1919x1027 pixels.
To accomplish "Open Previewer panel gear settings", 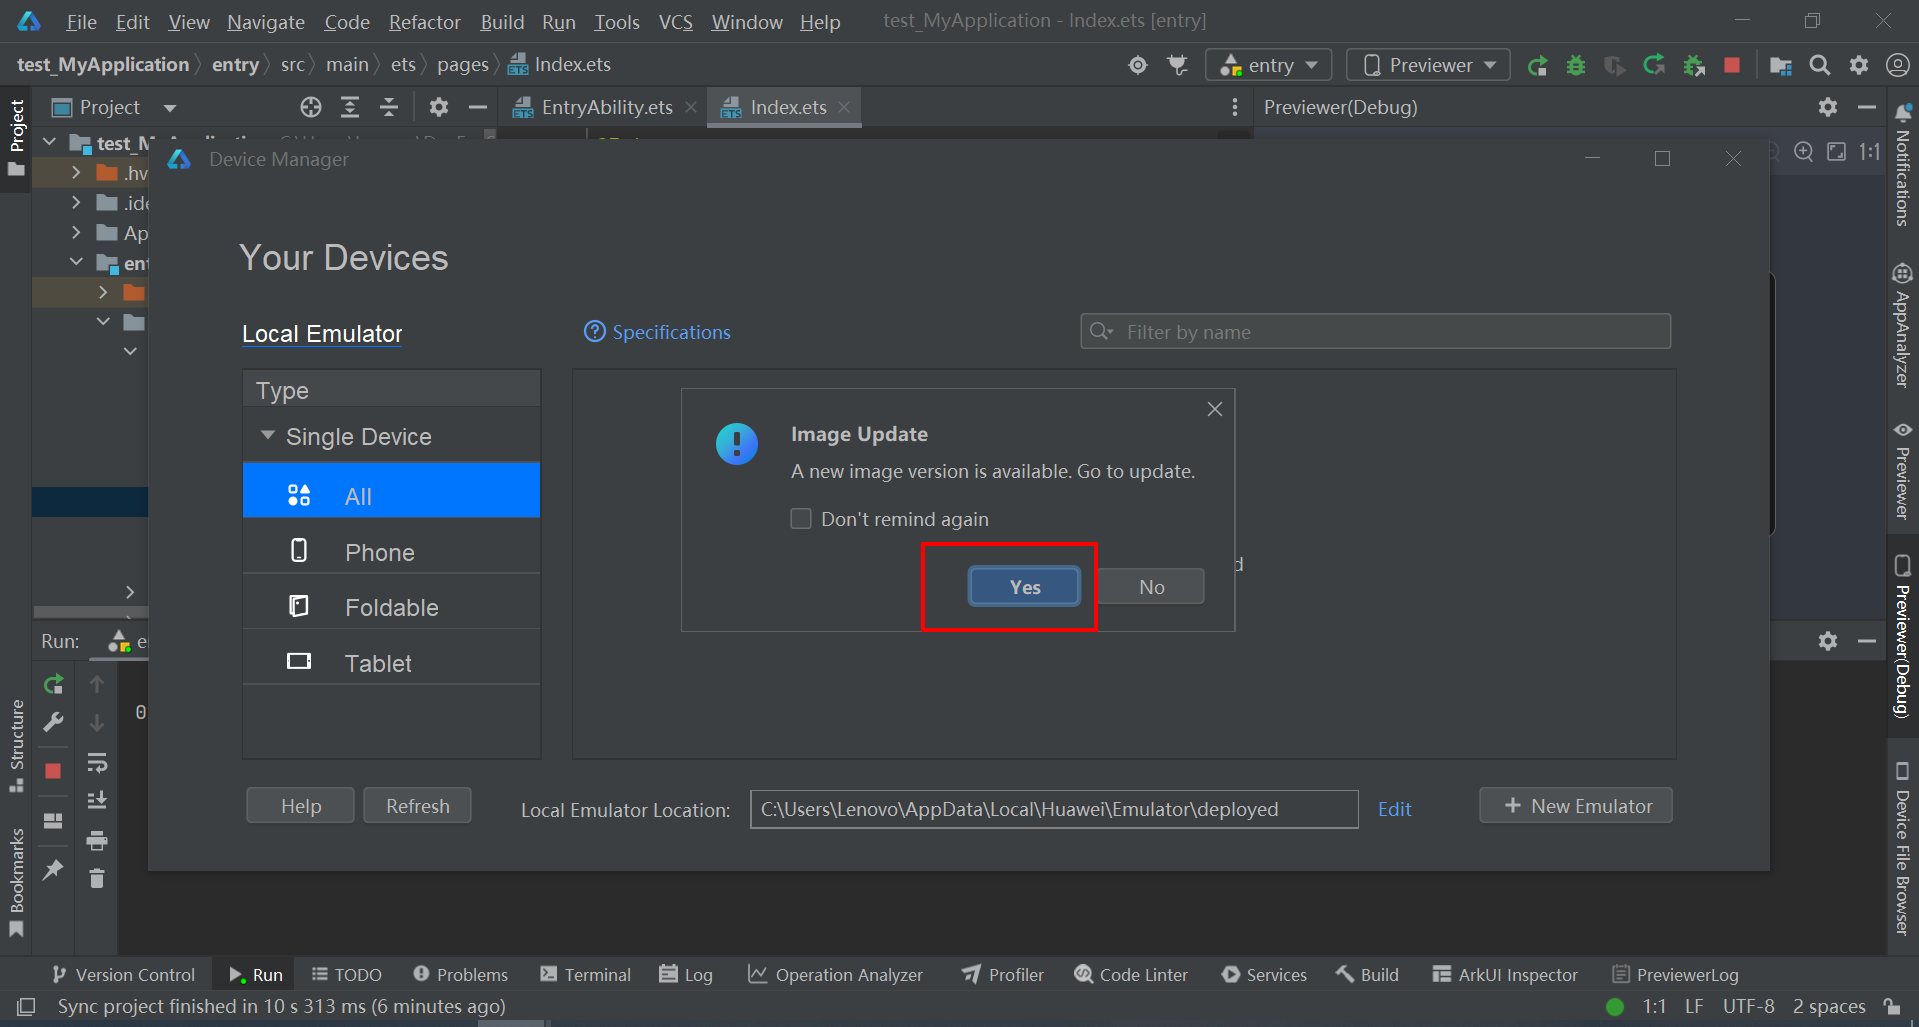I will pyautogui.click(x=1828, y=107).
